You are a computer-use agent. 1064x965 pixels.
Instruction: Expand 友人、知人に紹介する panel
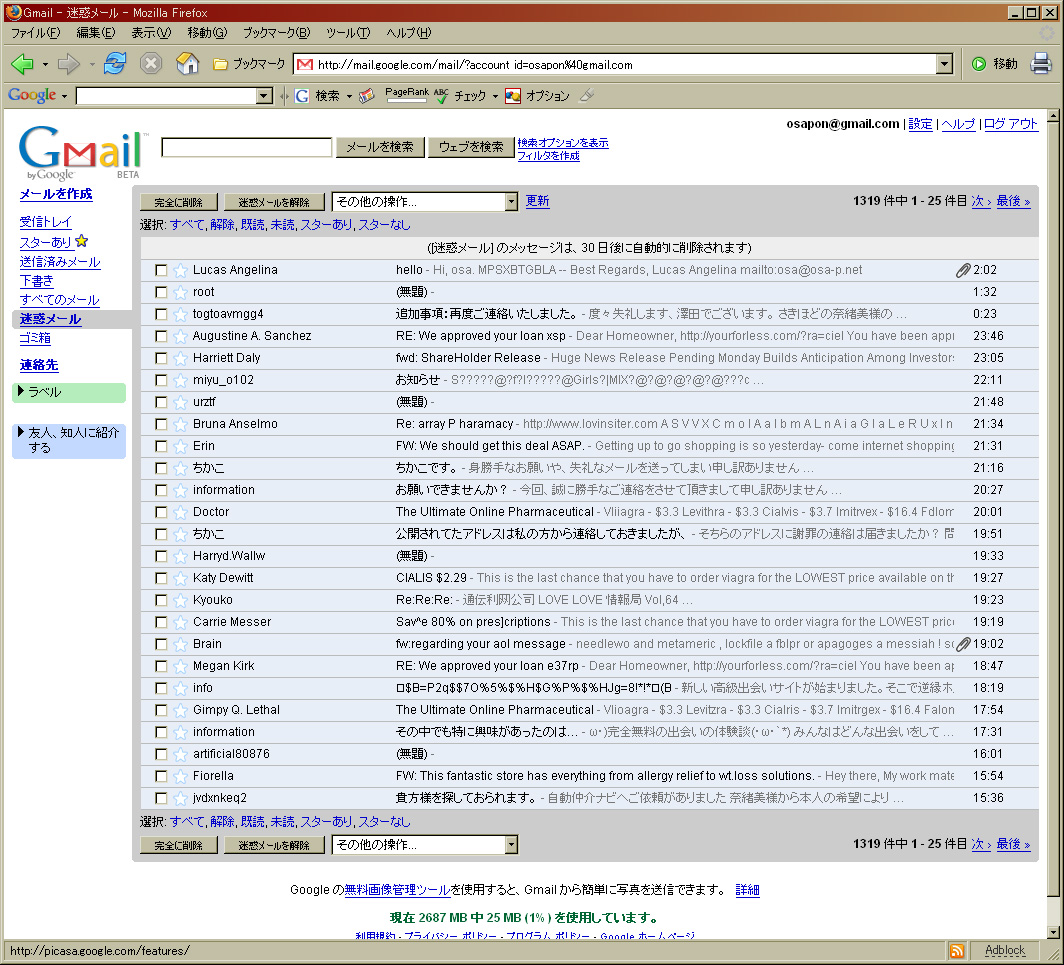point(69,440)
